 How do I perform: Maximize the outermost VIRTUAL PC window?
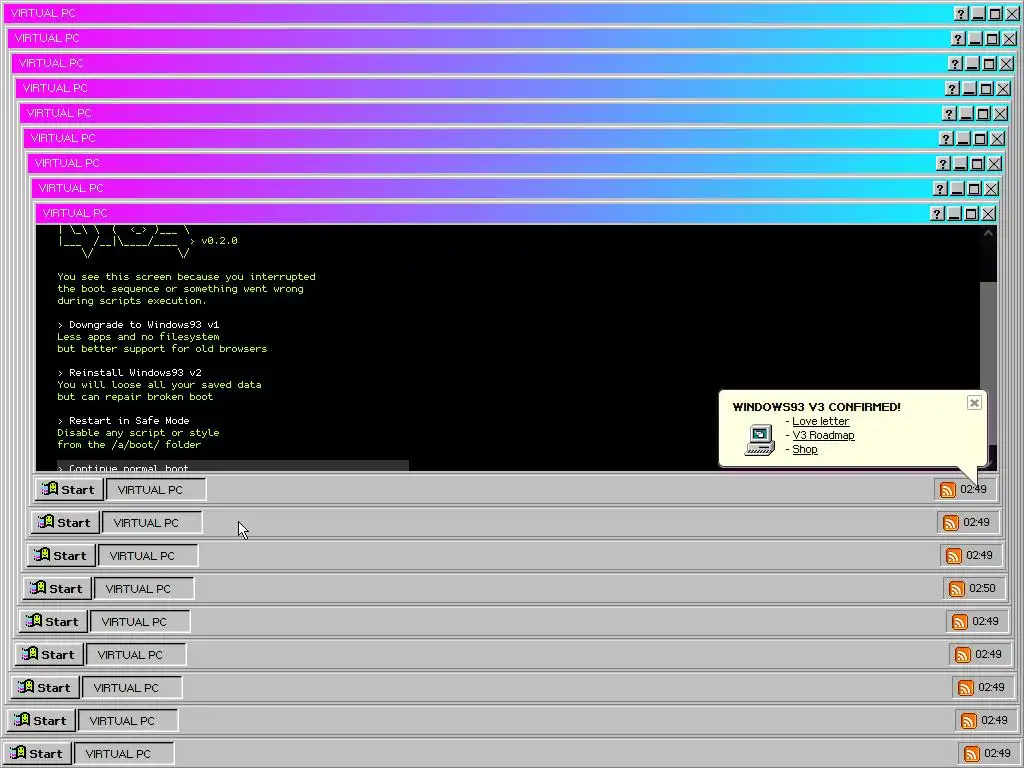pyautogui.click(x=995, y=14)
